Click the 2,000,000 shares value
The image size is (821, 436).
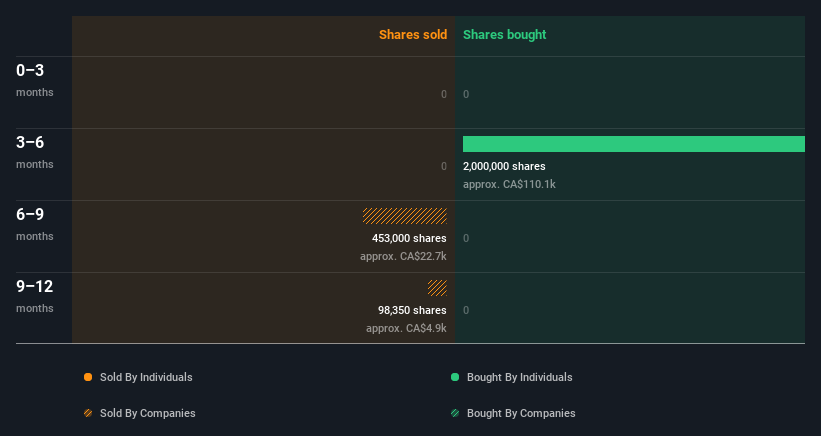(504, 166)
